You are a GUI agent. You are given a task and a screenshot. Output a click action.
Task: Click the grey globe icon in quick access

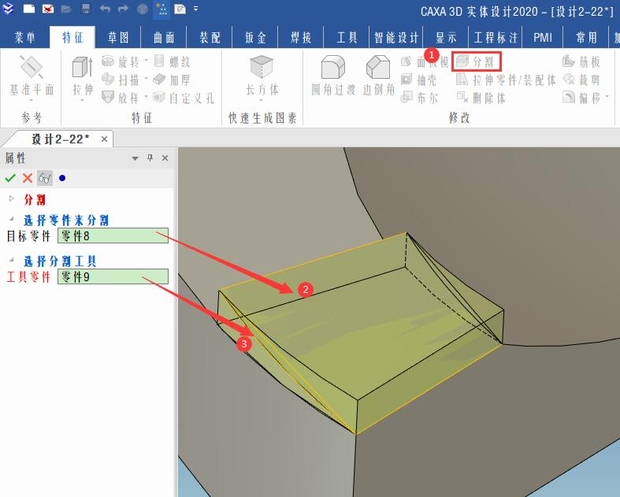[142, 9]
